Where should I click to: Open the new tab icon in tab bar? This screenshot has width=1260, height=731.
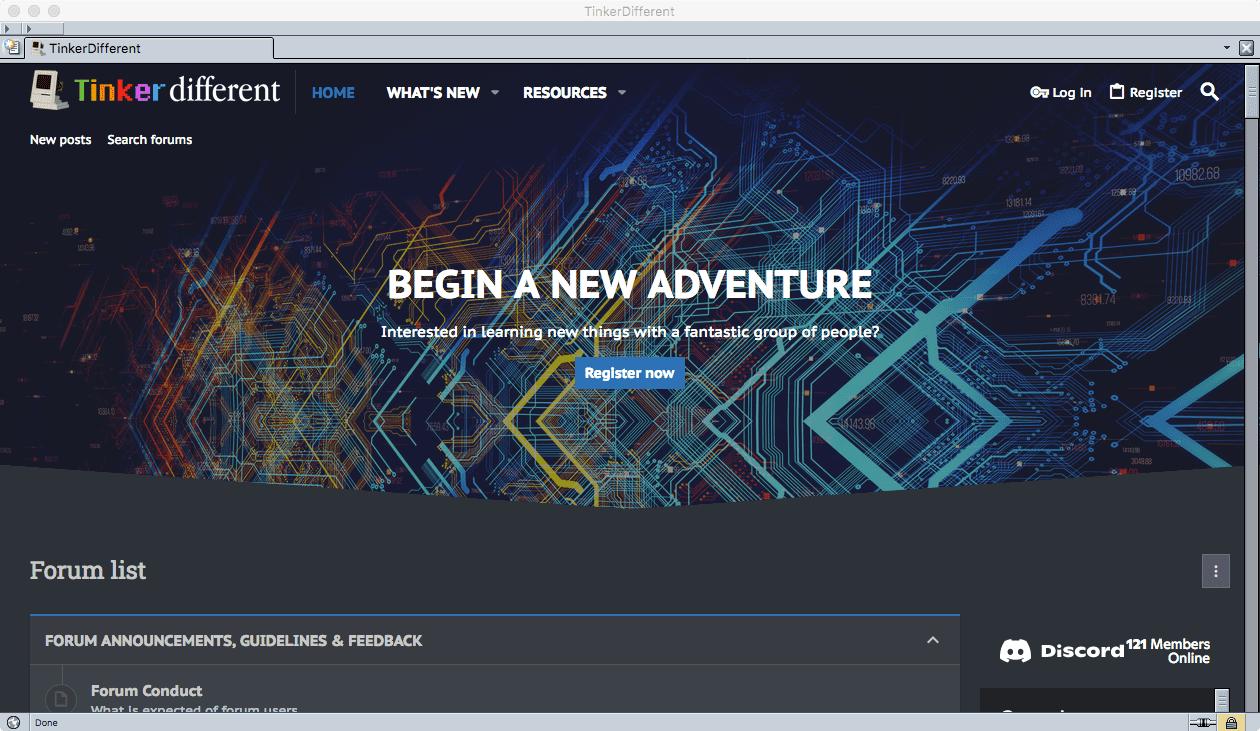tap(13, 47)
